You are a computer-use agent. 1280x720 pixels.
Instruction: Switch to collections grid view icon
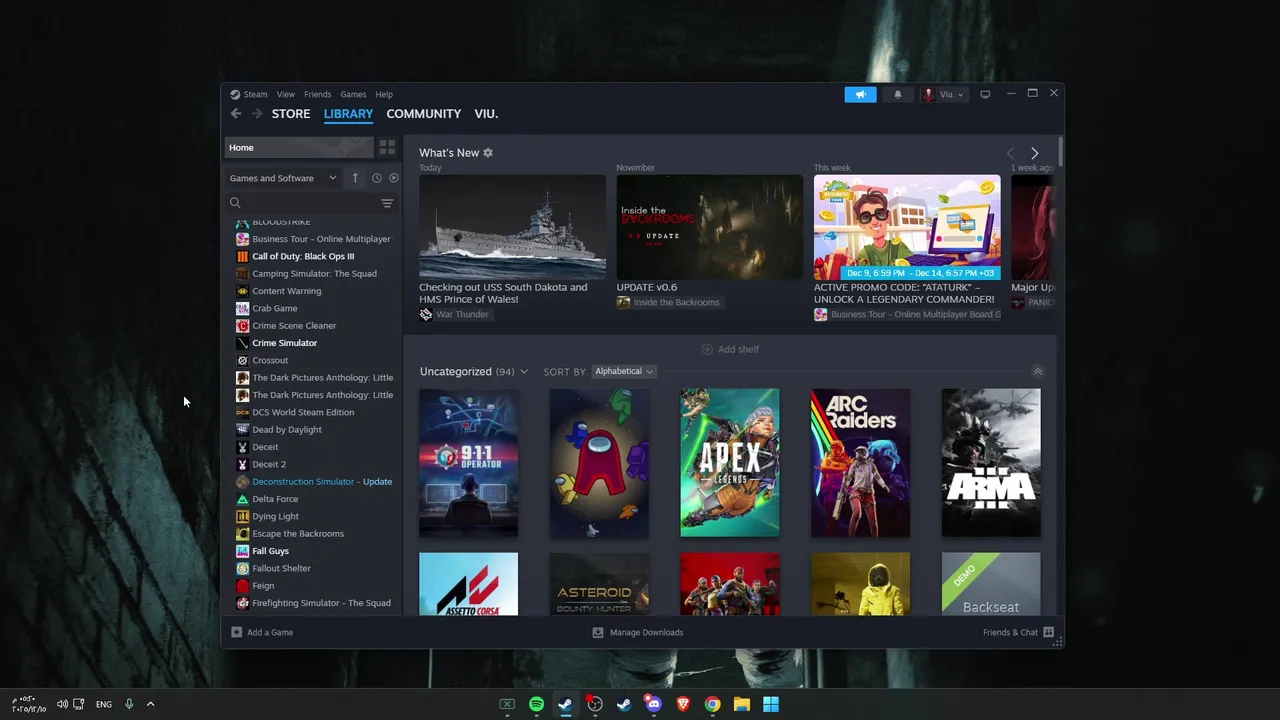pos(387,147)
